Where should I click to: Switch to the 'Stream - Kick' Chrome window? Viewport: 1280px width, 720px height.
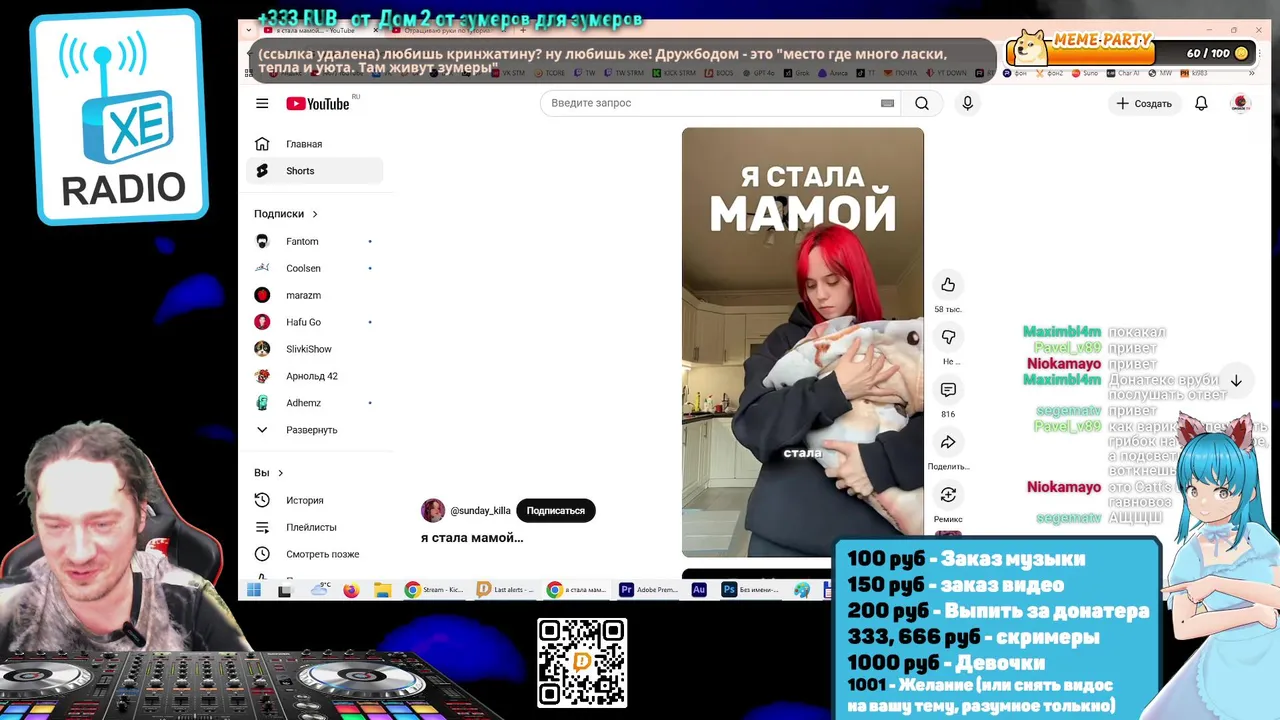(x=434, y=590)
